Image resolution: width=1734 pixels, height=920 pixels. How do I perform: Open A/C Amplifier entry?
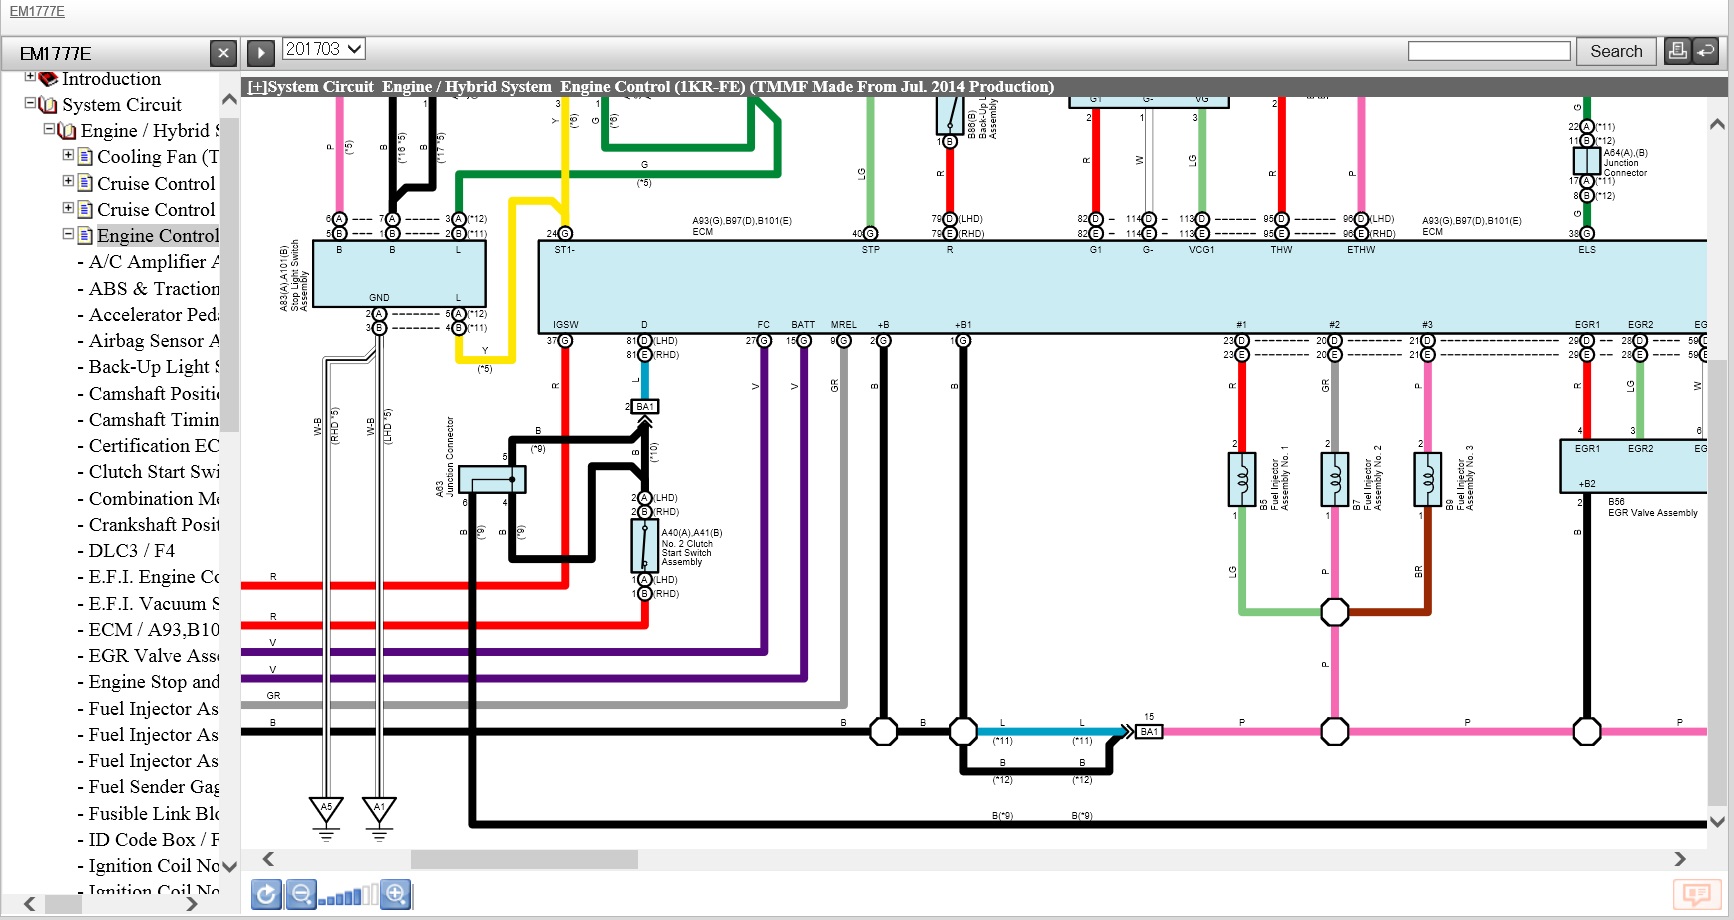[154, 262]
